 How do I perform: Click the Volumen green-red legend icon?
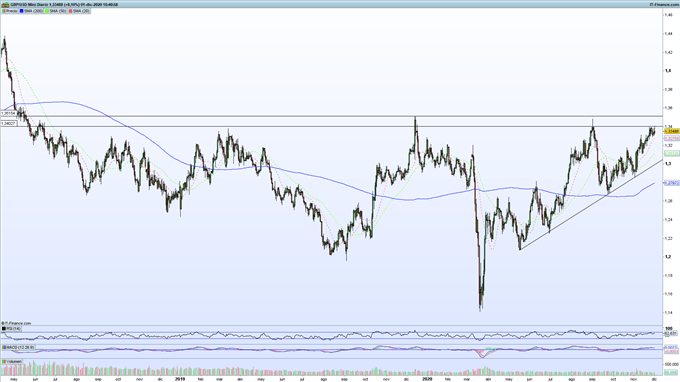pyautogui.click(x=4, y=361)
